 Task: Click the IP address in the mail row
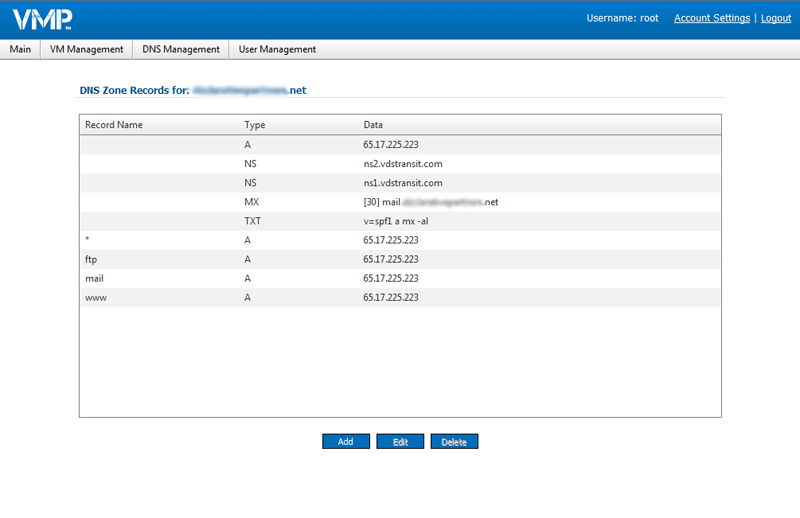click(x=391, y=278)
